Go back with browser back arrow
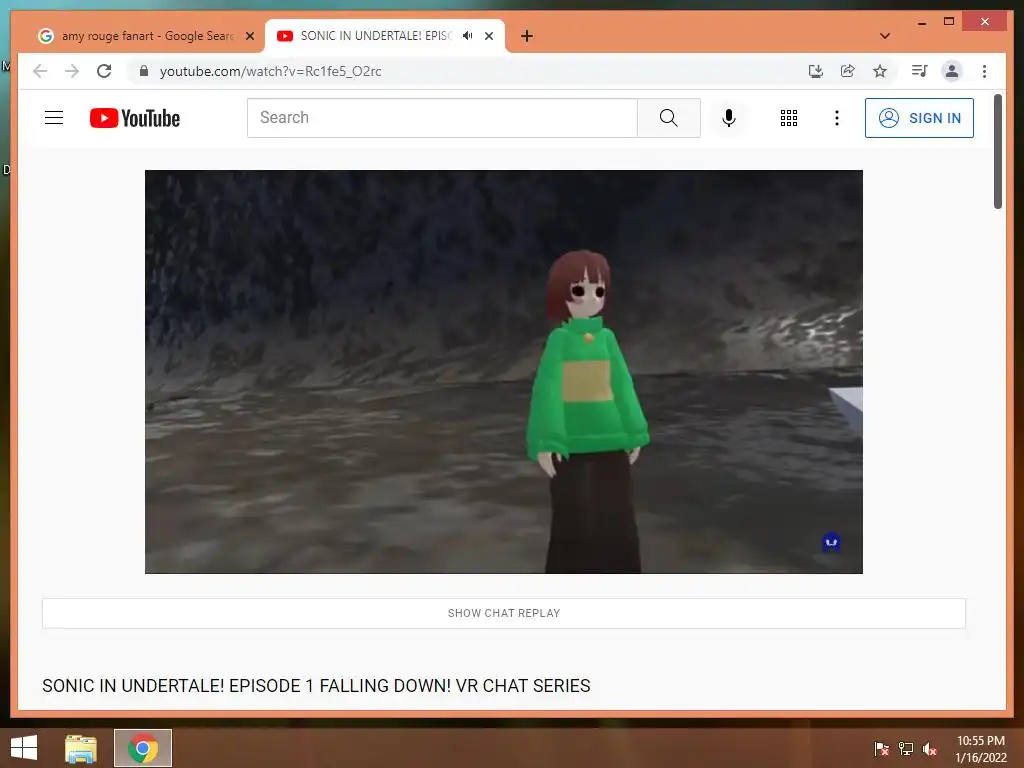Viewport: 1024px width, 768px height. pyautogui.click(x=40, y=71)
